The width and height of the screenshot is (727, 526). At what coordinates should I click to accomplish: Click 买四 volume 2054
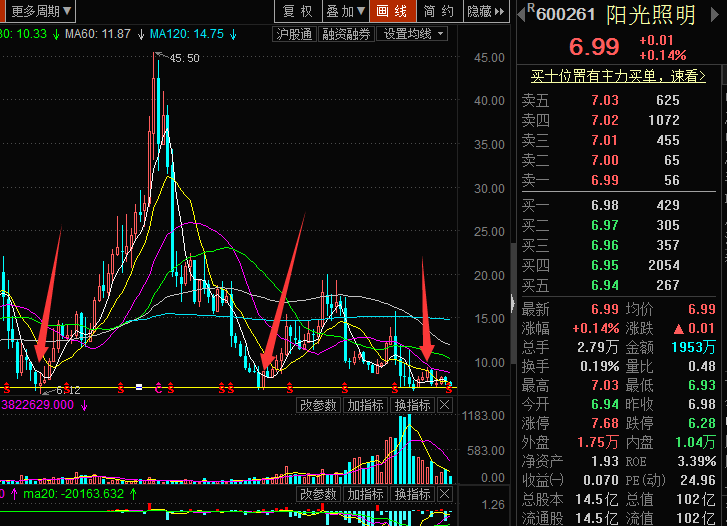[x=664, y=265]
